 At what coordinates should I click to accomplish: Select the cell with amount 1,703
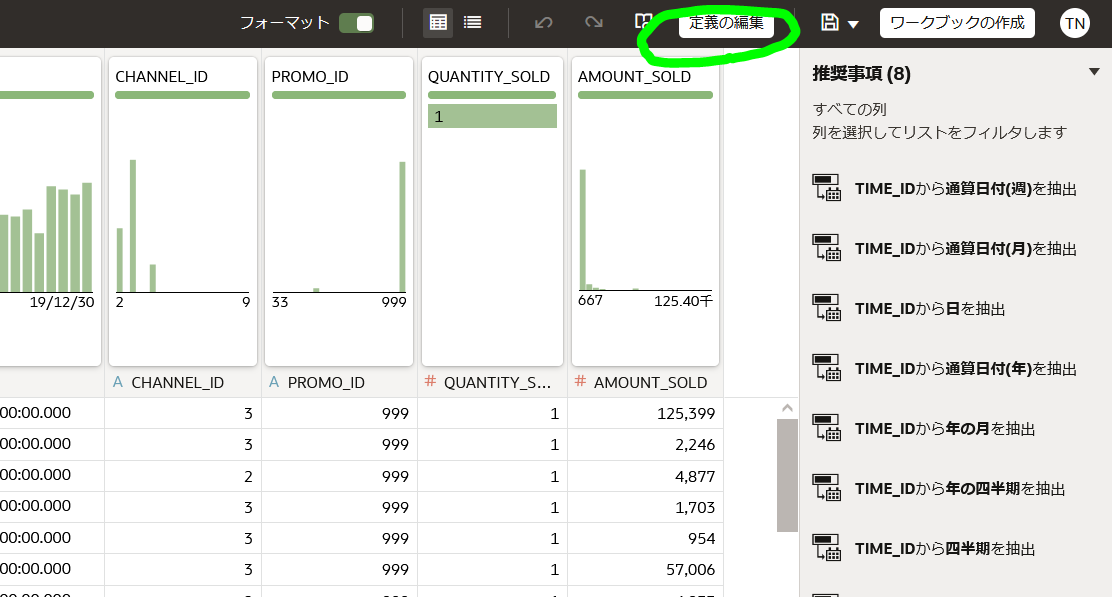[645, 507]
